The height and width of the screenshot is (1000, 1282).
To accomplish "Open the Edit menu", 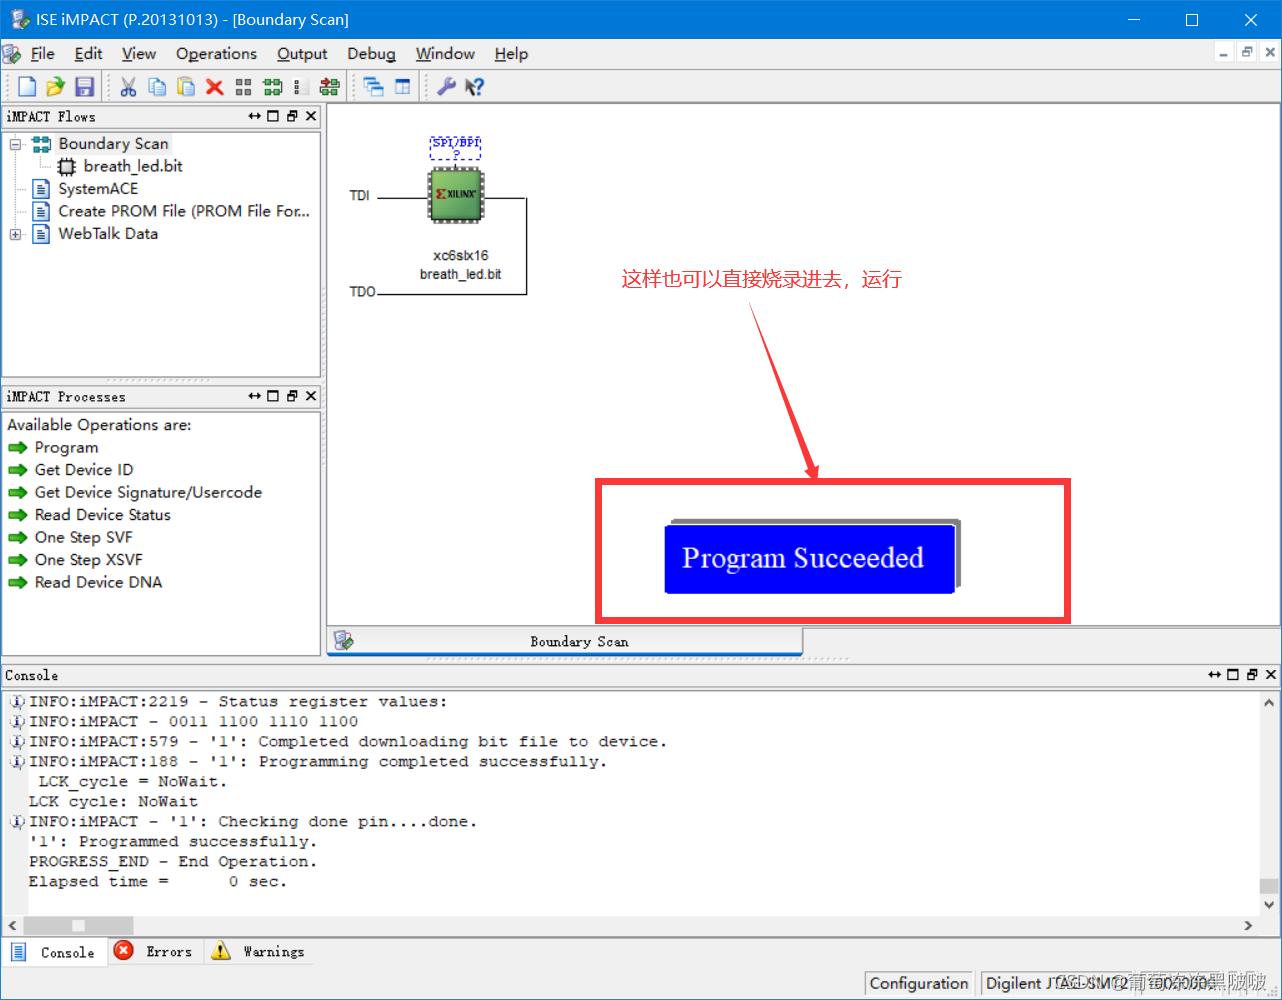I will [88, 54].
